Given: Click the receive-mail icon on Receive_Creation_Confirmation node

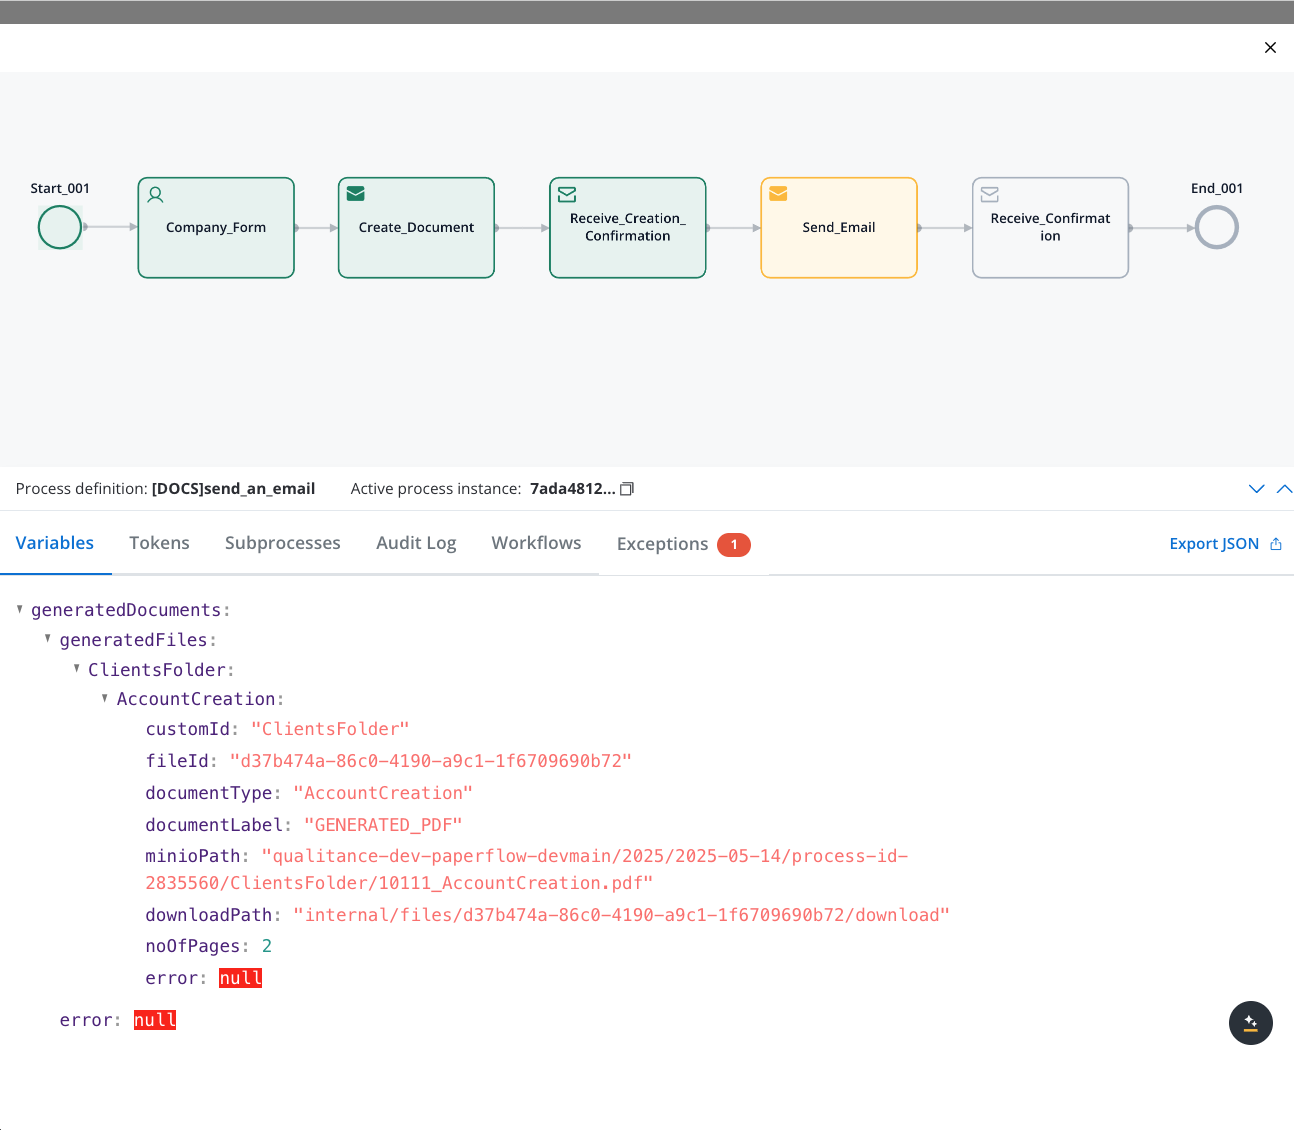Looking at the screenshot, I should point(567,194).
